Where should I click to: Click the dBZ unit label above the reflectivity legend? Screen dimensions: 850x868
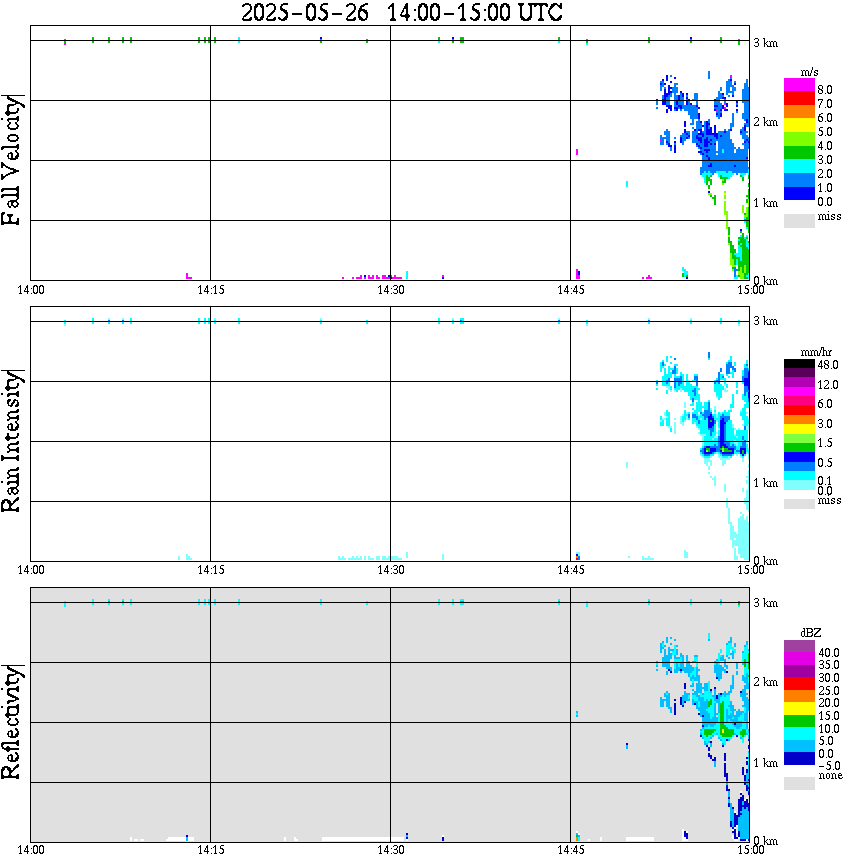click(810, 633)
